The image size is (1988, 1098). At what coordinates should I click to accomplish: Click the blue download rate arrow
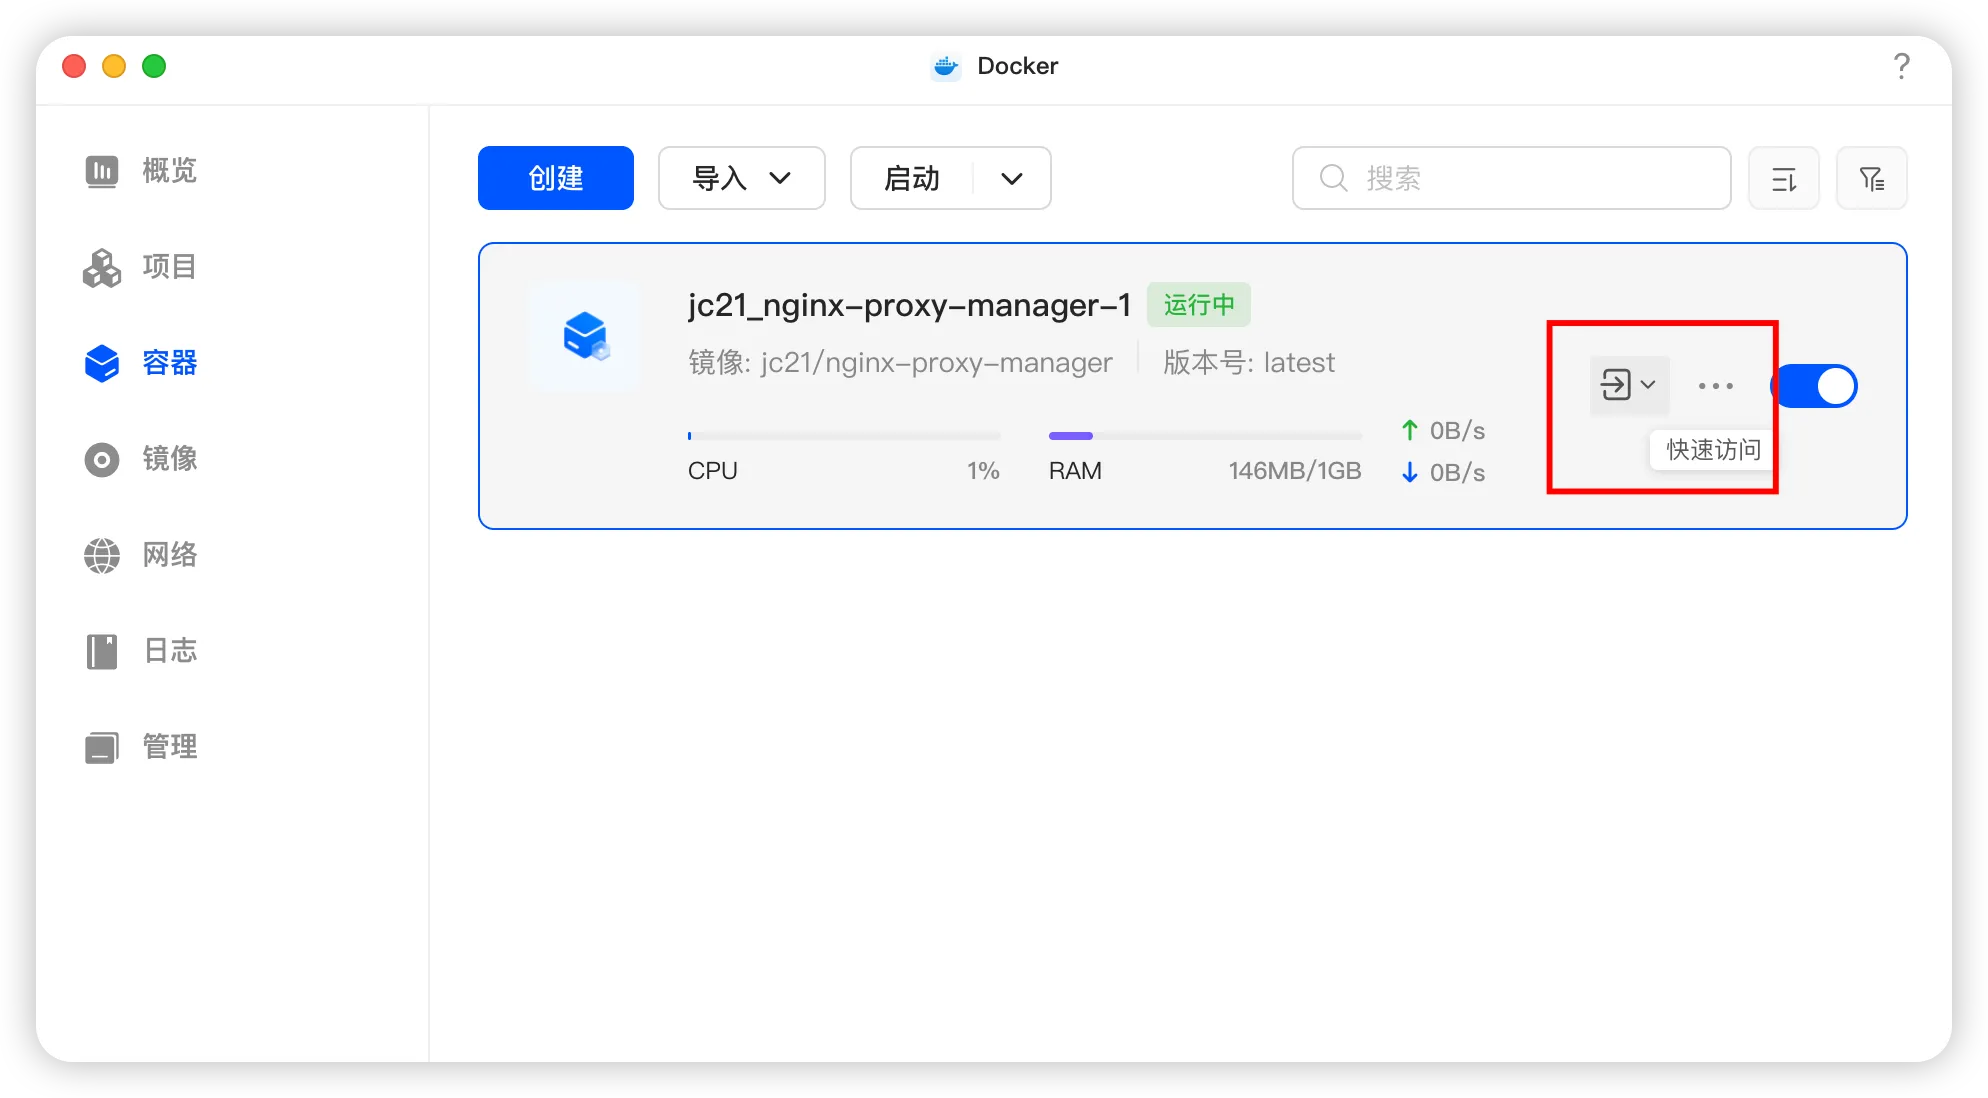click(1409, 472)
